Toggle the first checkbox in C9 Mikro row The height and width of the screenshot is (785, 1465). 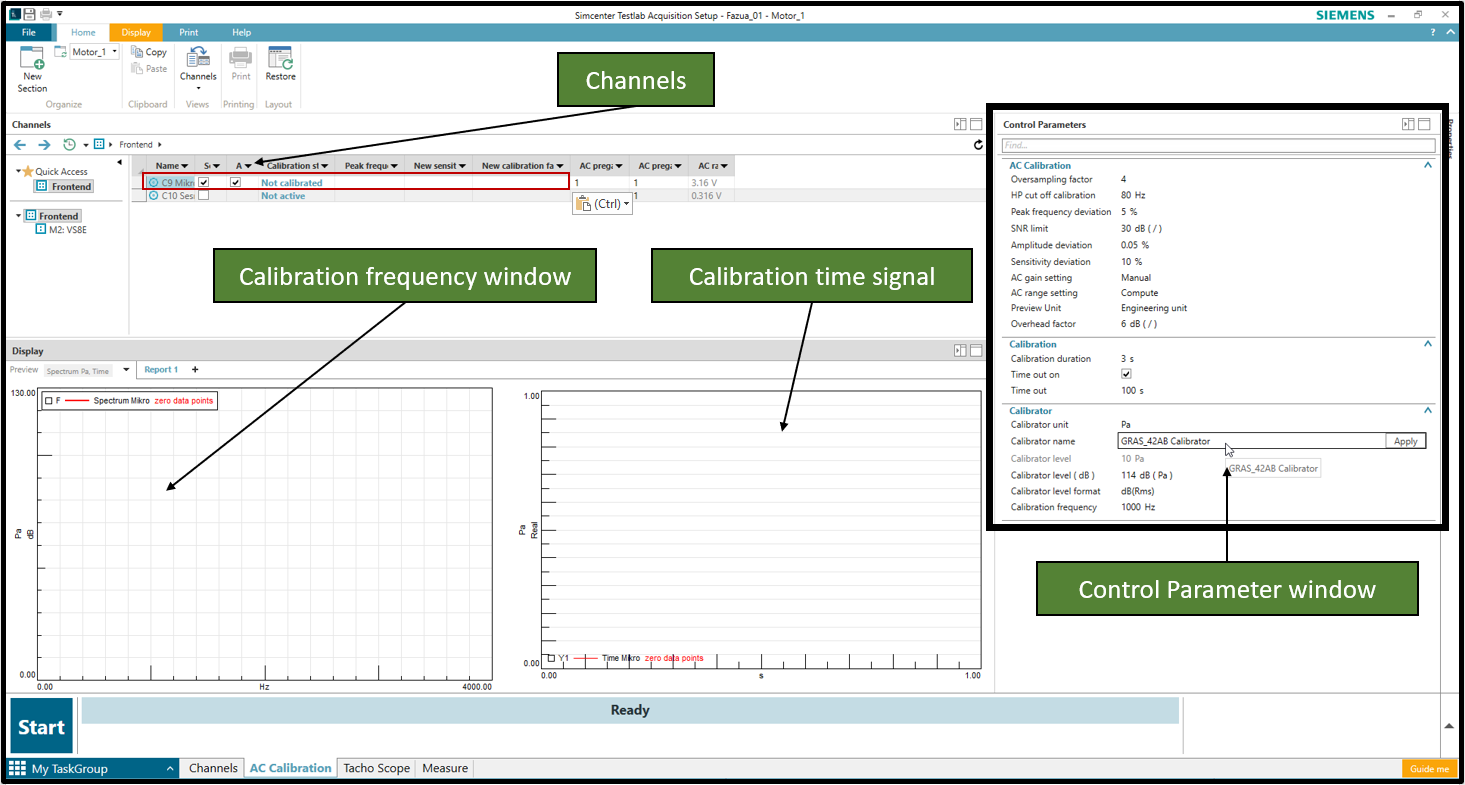pyautogui.click(x=204, y=182)
